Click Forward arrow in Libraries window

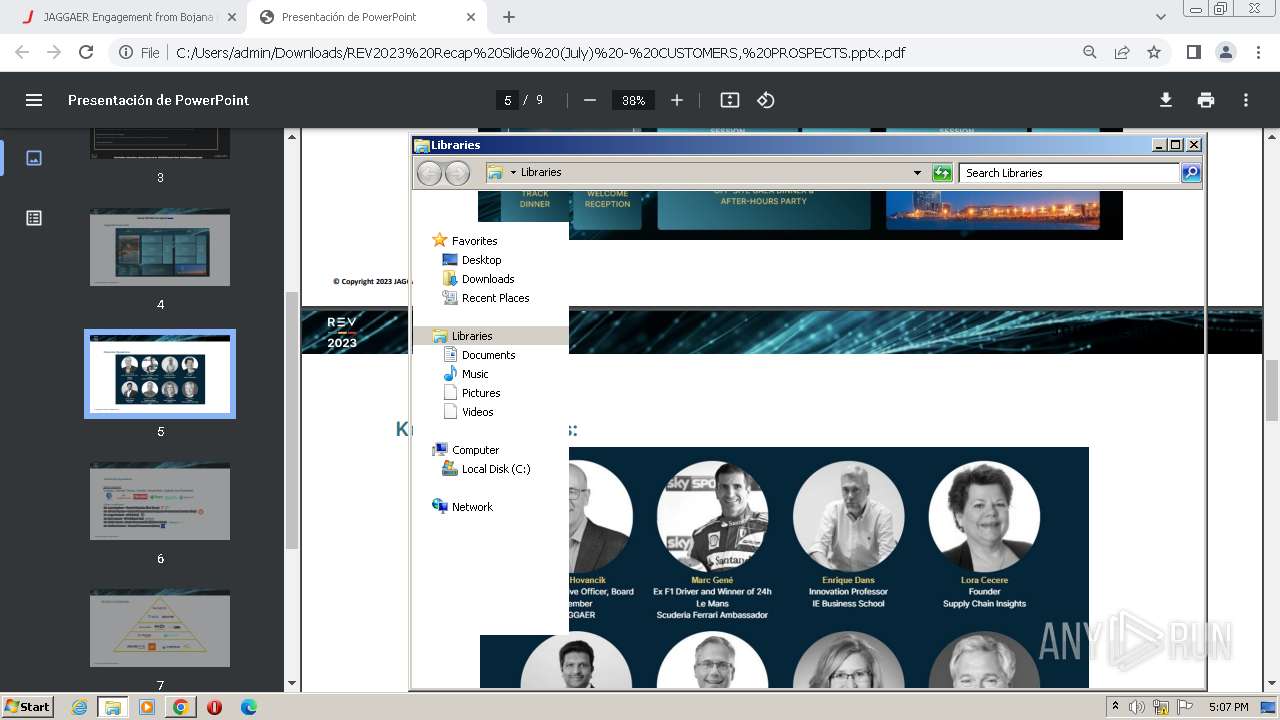(x=457, y=173)
